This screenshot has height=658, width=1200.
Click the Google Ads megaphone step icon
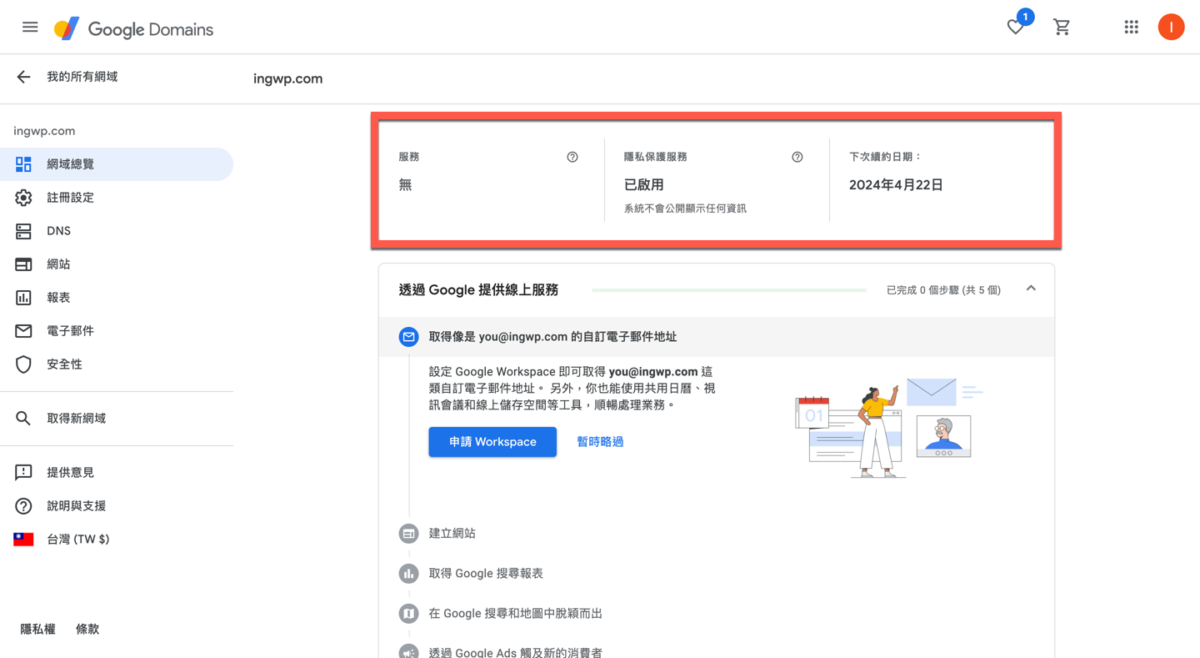tap(408, 652)
